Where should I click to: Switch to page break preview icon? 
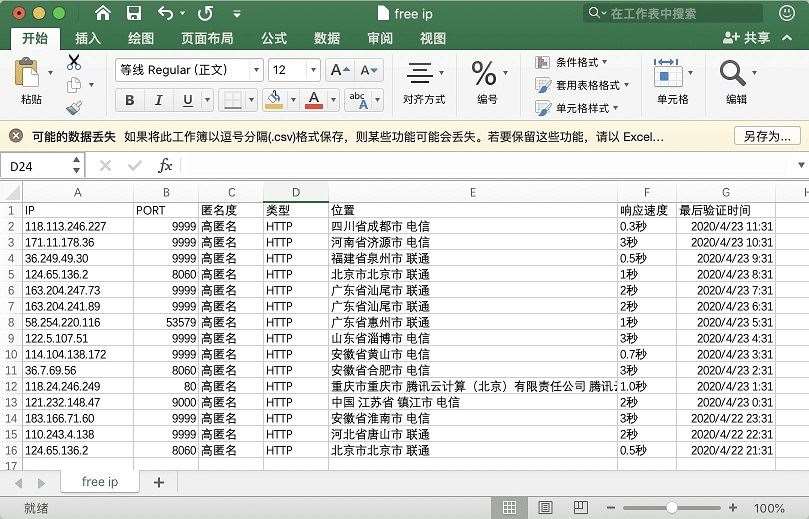(x=580, y=508)
